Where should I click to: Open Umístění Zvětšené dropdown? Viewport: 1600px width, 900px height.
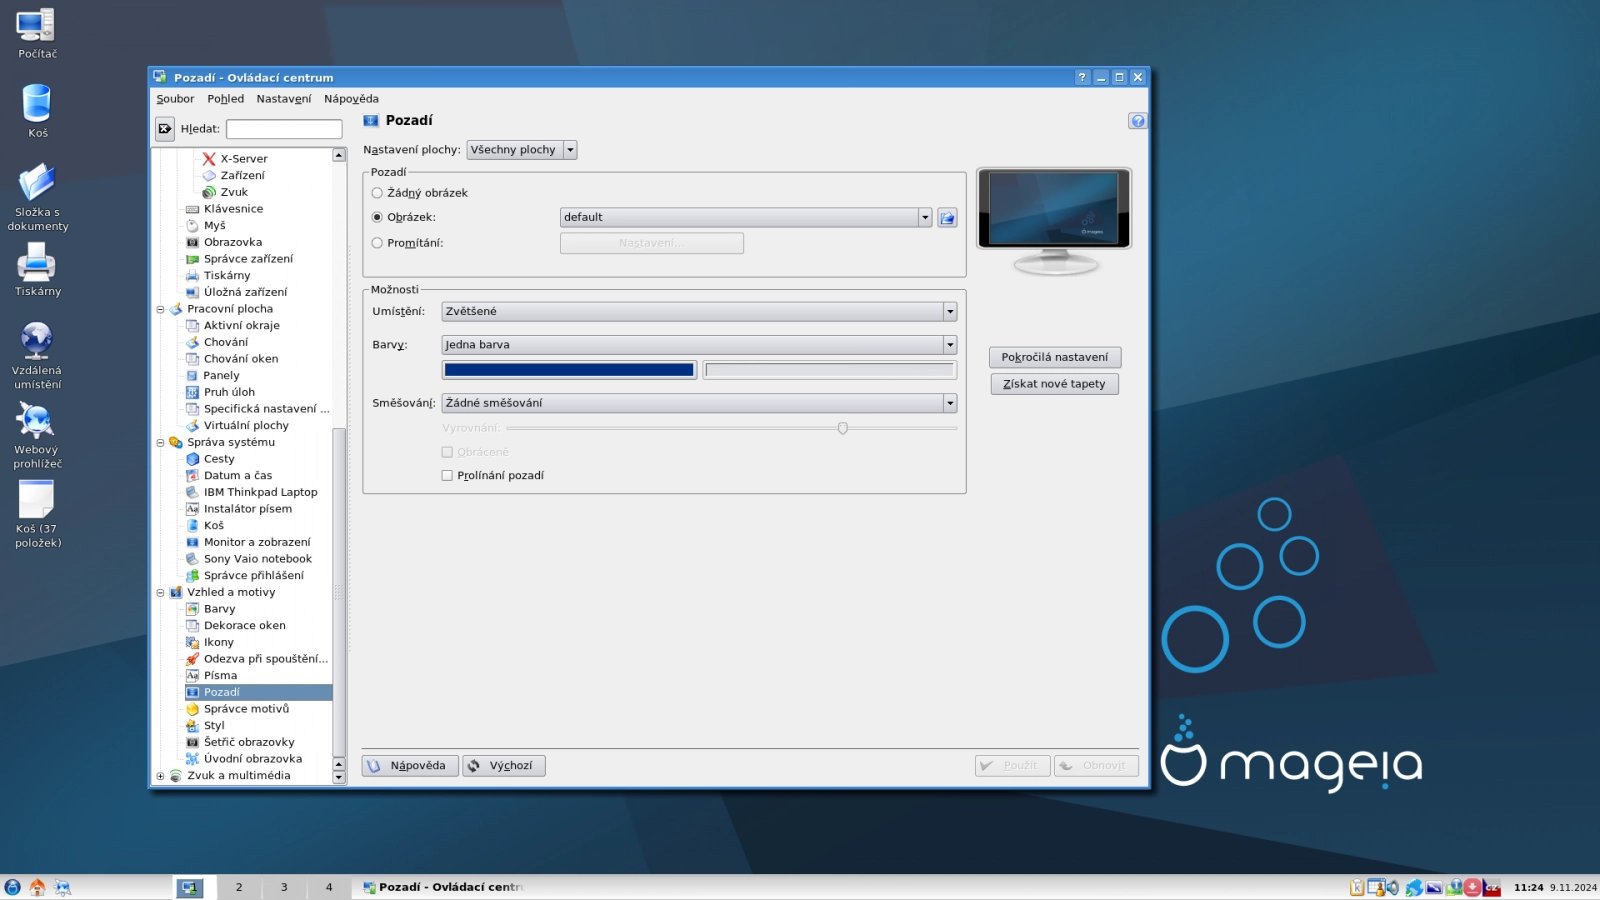click(699, 312)
